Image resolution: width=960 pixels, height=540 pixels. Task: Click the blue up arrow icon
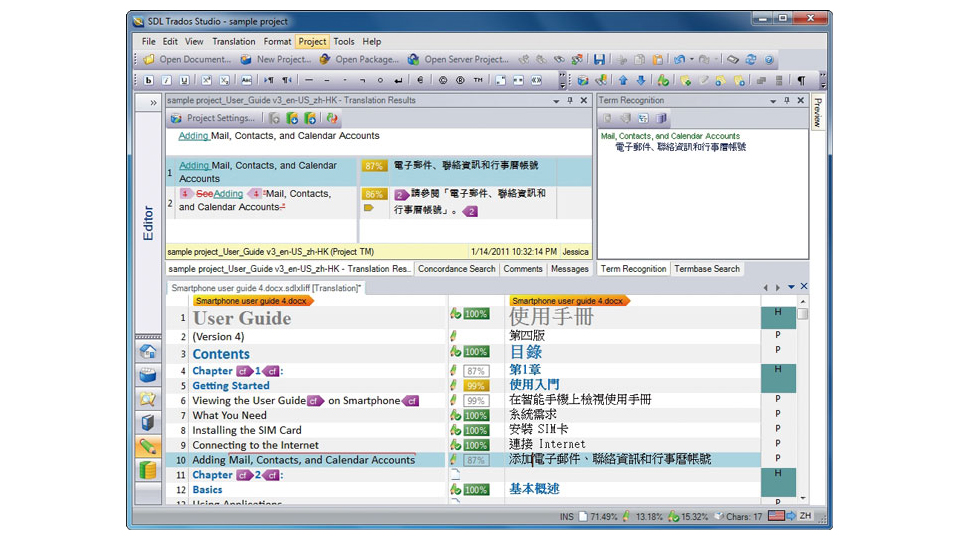pyautogui.click(x=623, y=80)
